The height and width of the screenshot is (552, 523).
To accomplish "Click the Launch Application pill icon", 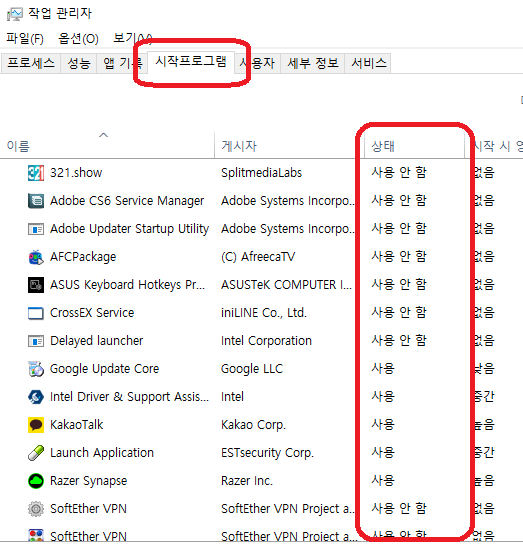I will (x=36, y=453).
